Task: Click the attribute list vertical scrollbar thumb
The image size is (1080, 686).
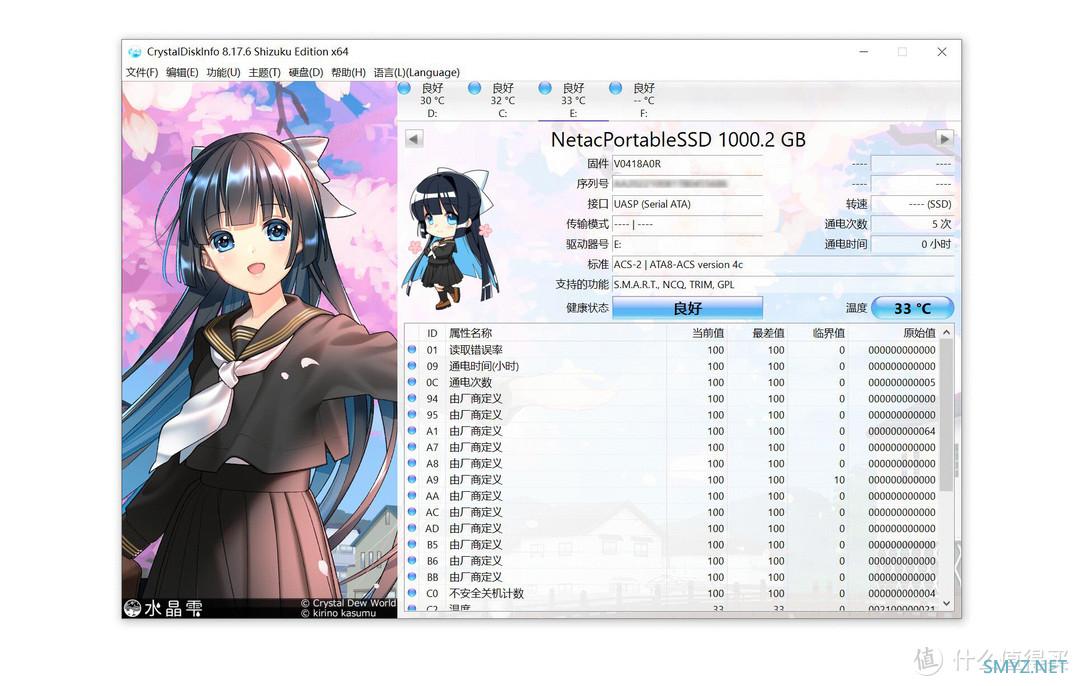Action: click(947, 415)
